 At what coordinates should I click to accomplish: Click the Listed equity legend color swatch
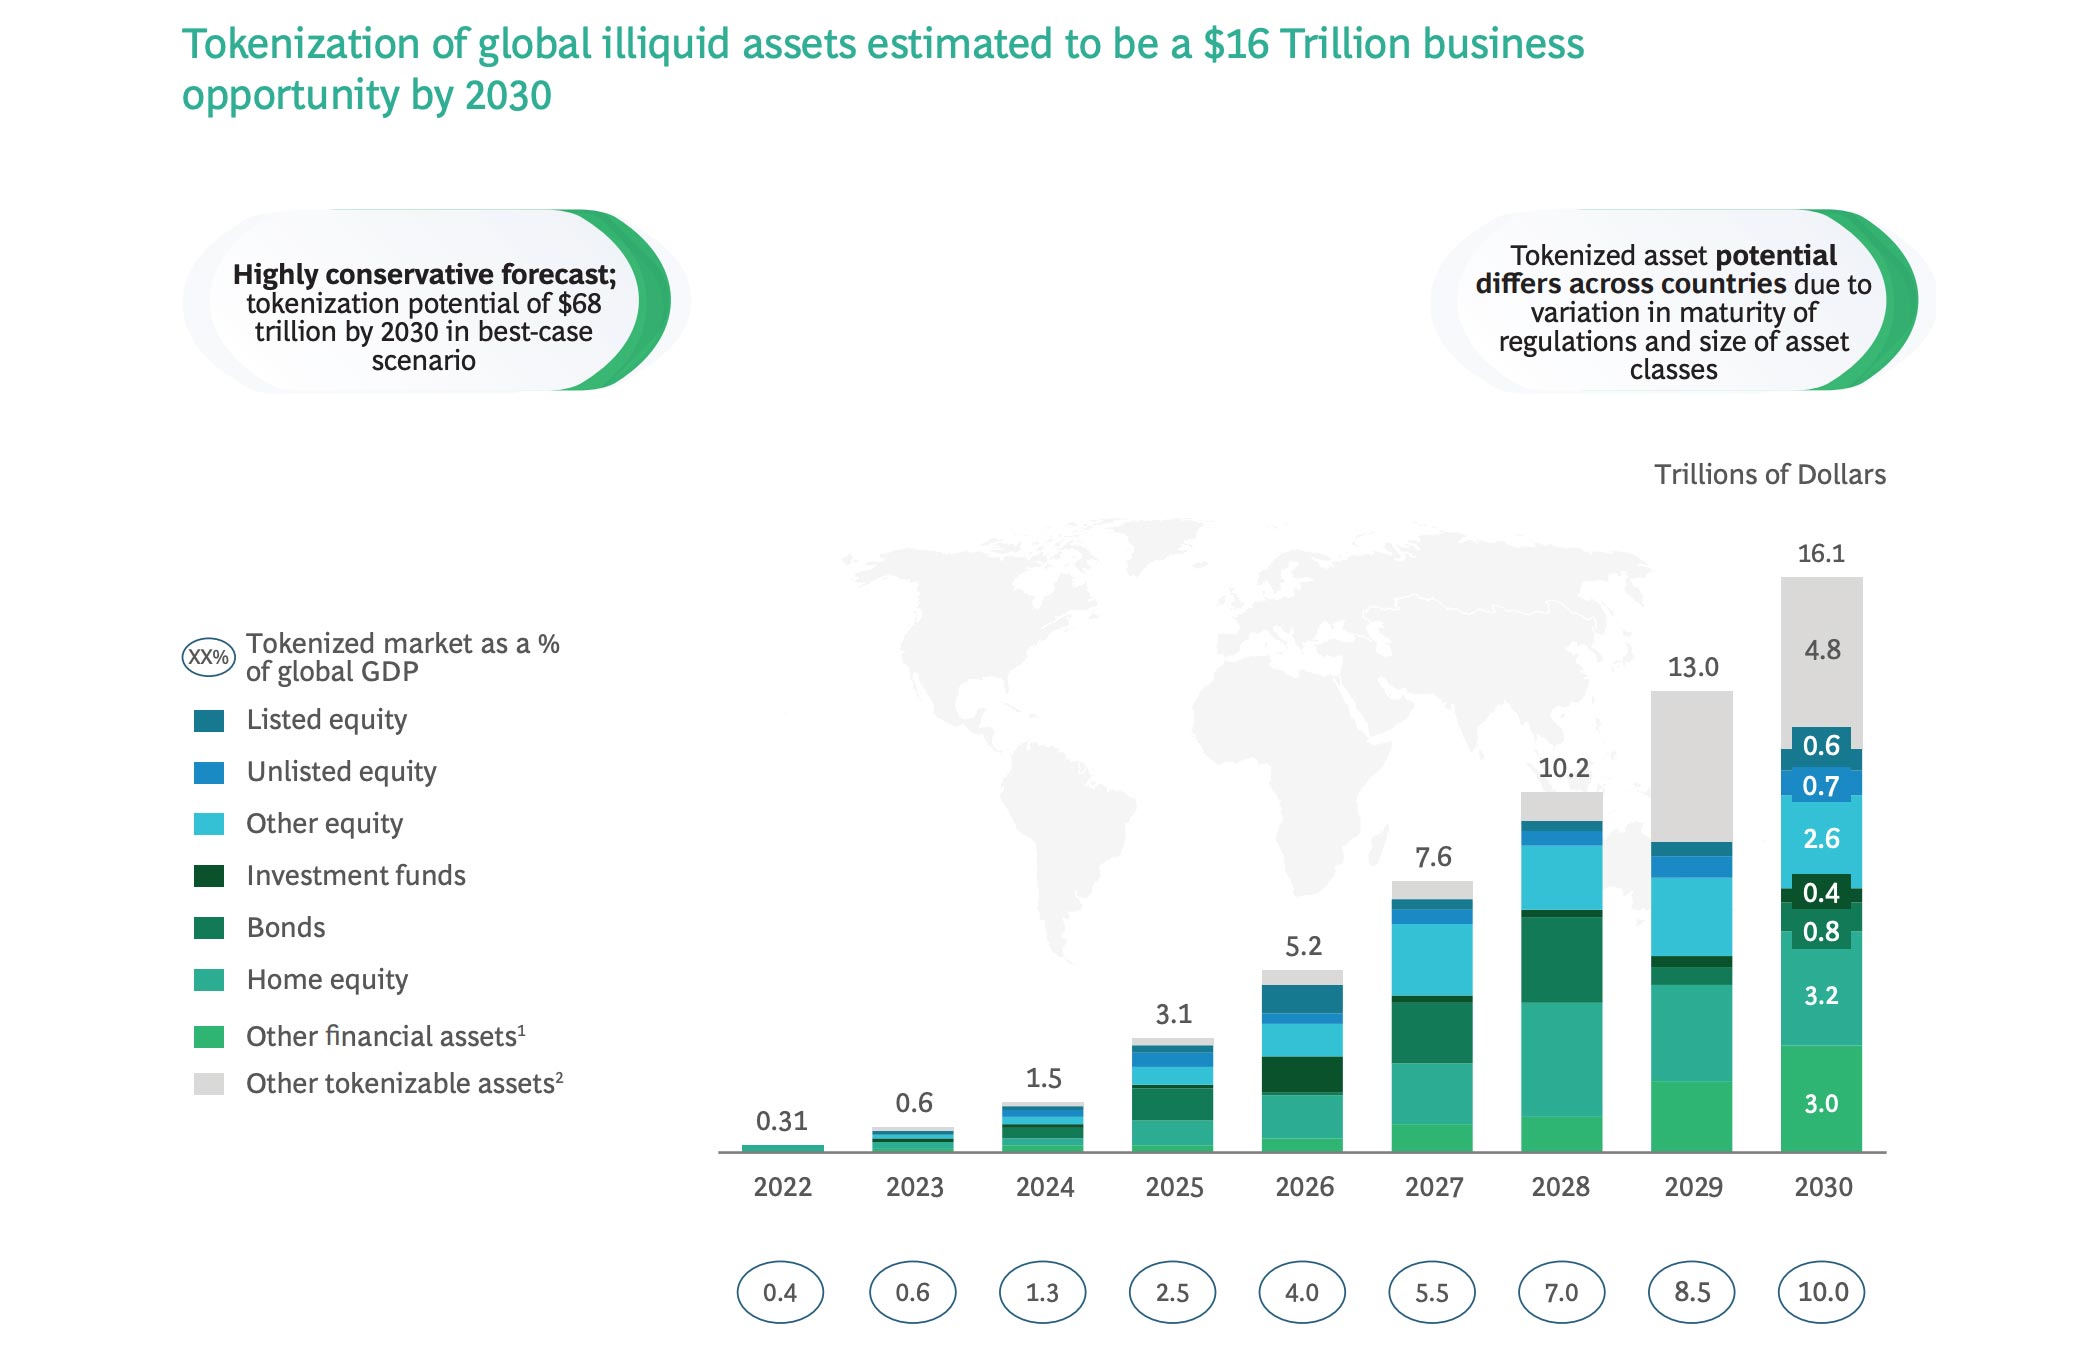(x=209, y=721)
